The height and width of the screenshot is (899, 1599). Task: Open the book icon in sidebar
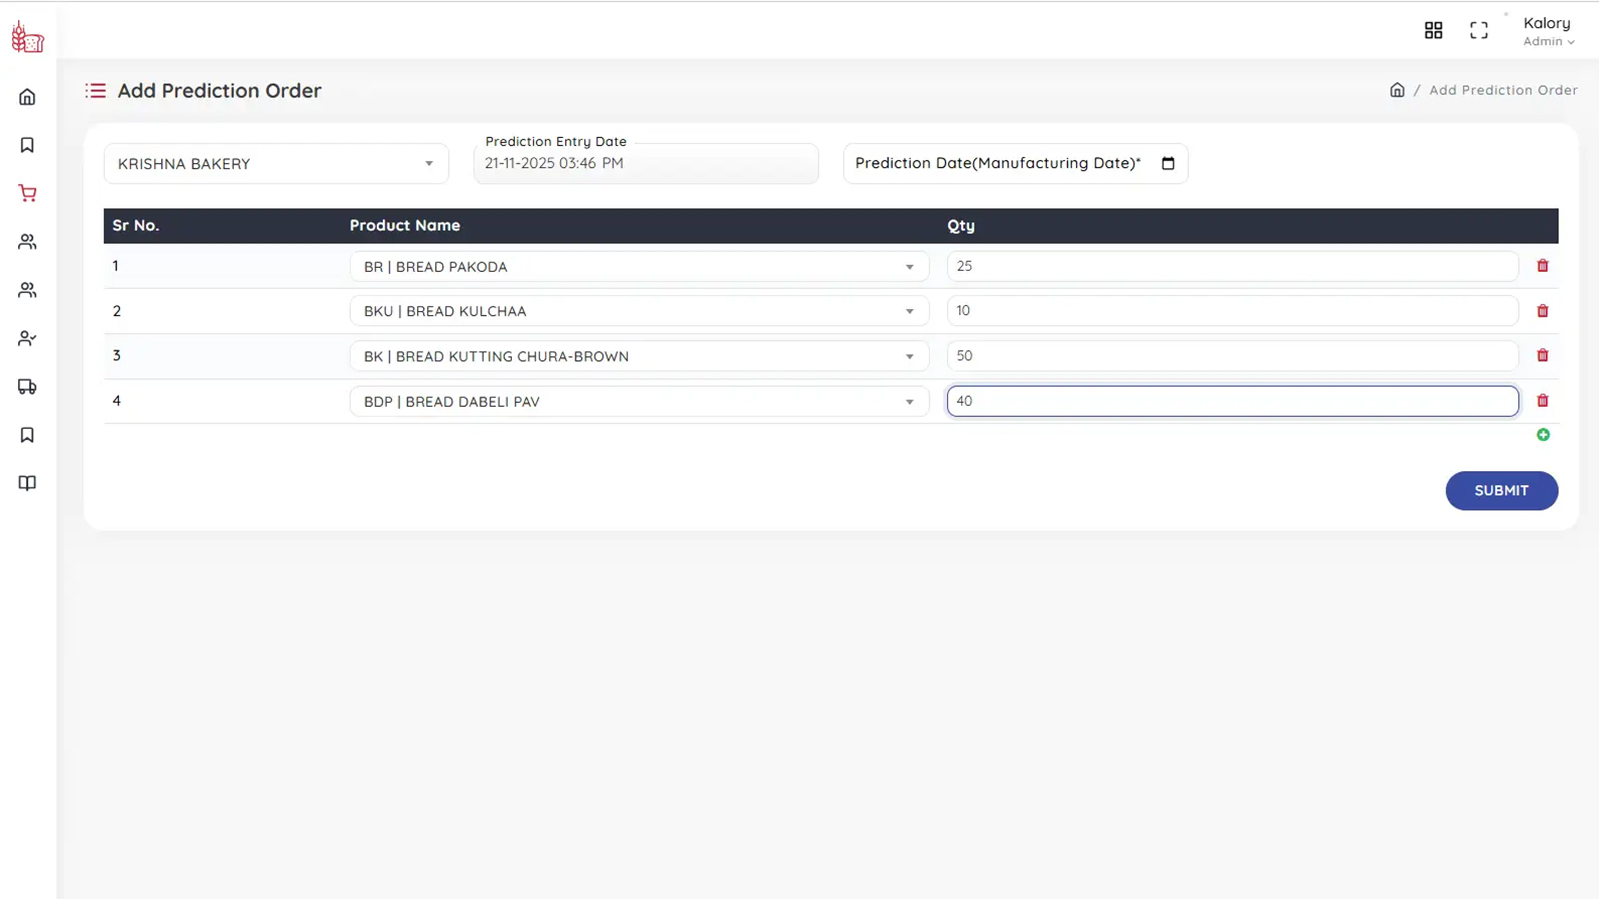(x=27, y=483)
